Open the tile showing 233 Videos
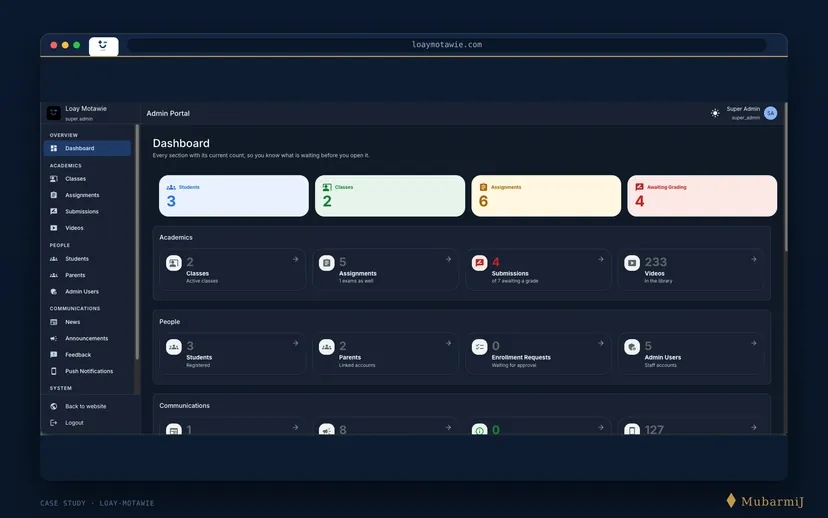The width and height of the screenshot is (828, 518). pyautogui.click(x=691, y=269)
